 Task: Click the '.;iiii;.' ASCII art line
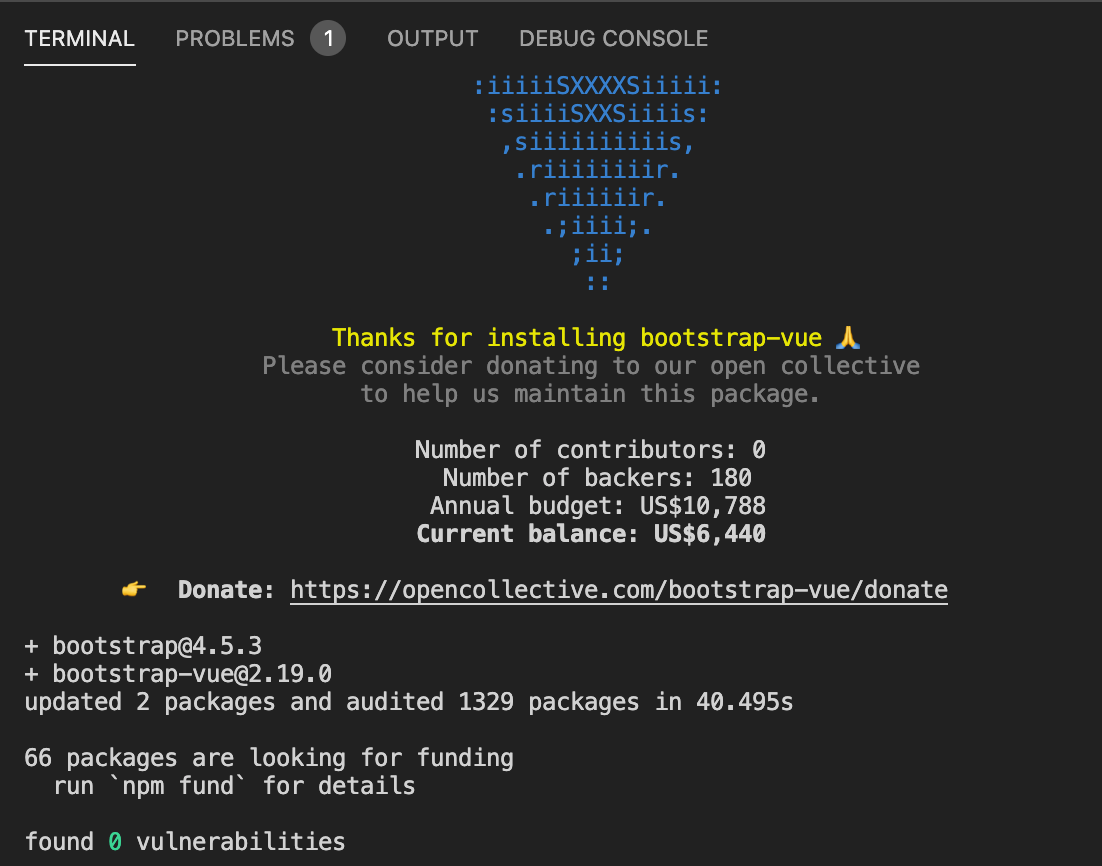pyautogui.click(x=597, y=226)
